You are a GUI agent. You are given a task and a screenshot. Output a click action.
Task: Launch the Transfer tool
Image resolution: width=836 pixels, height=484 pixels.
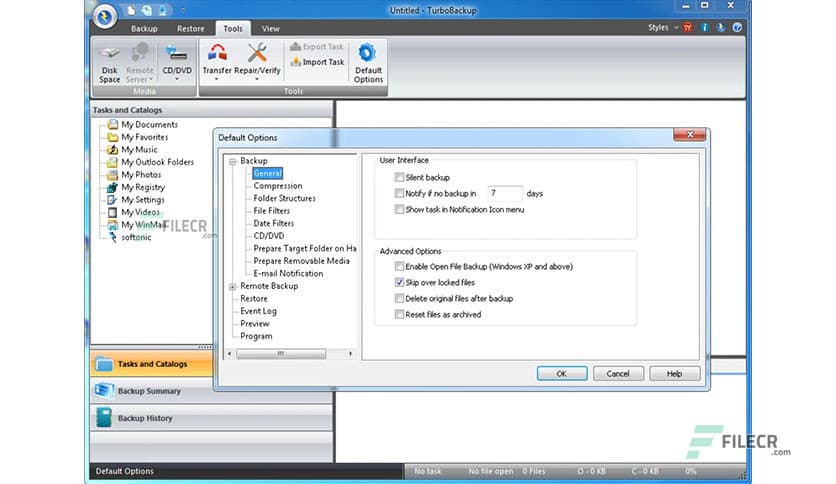click(x=217, y=62)
